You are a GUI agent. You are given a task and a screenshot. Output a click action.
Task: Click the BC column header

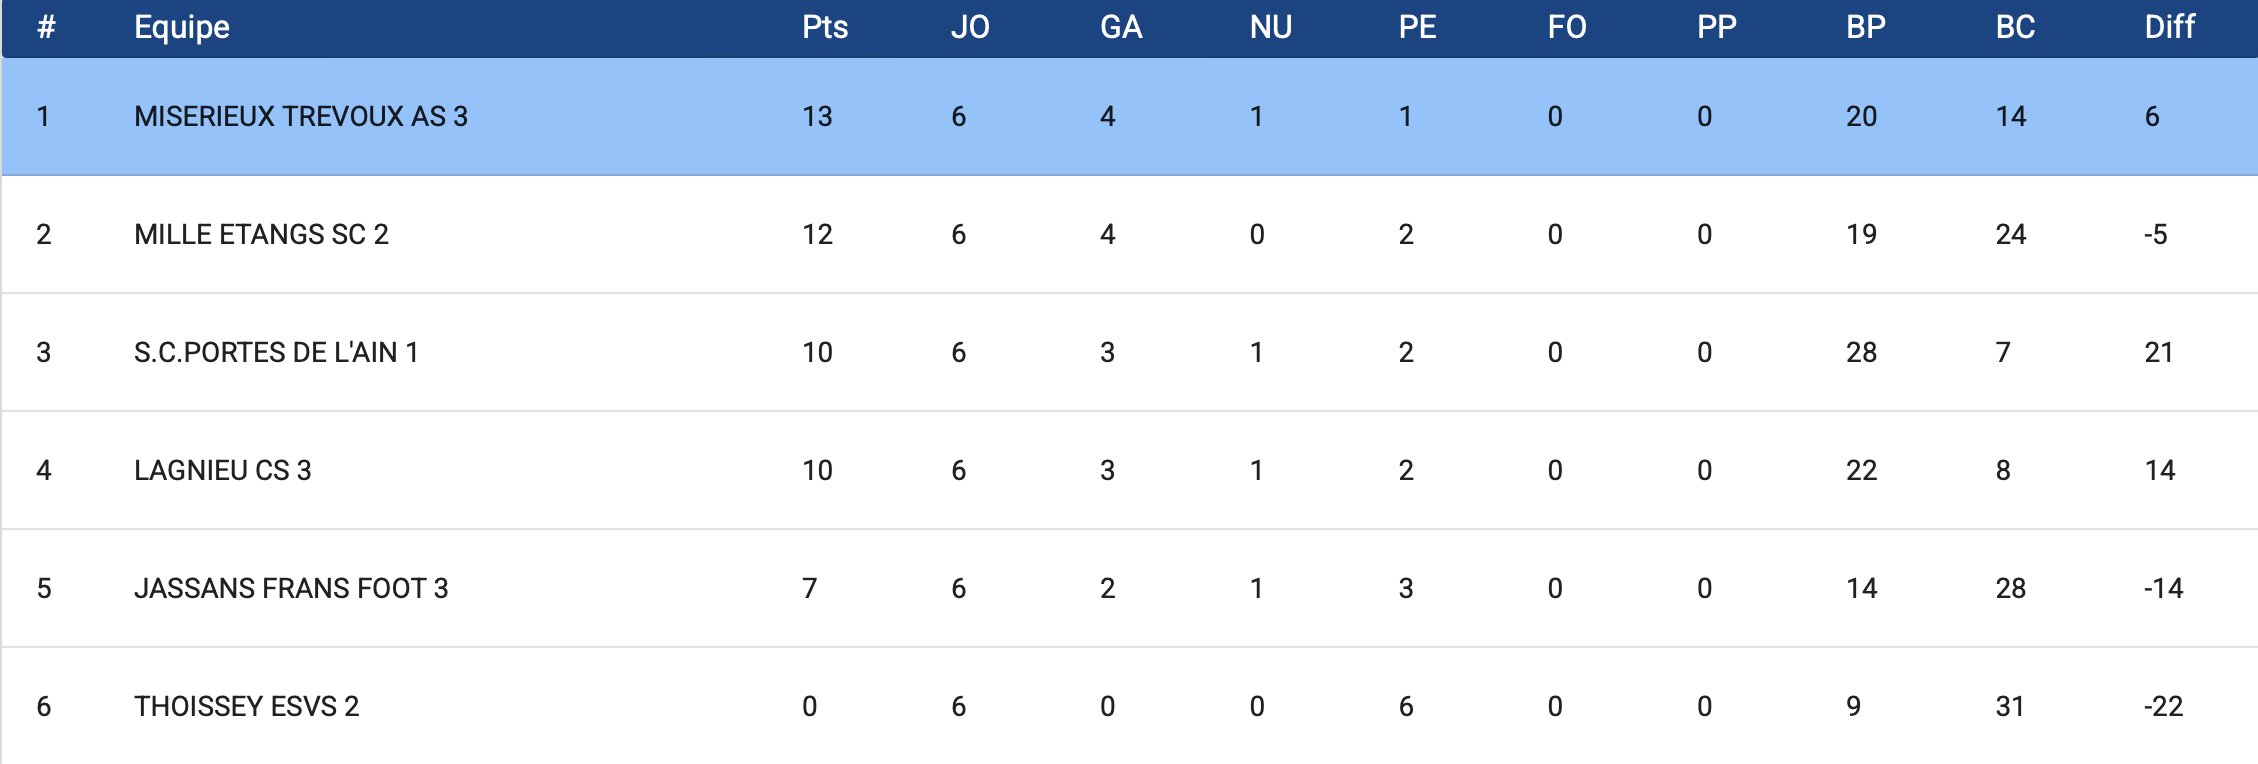[x=2015, y=27]
